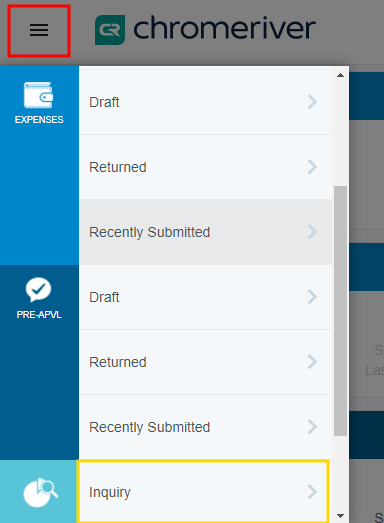This screenshot has width=384, height=523.
Task: Click the menu scrollbar up arrow
Action: click(x=340, y=75)
